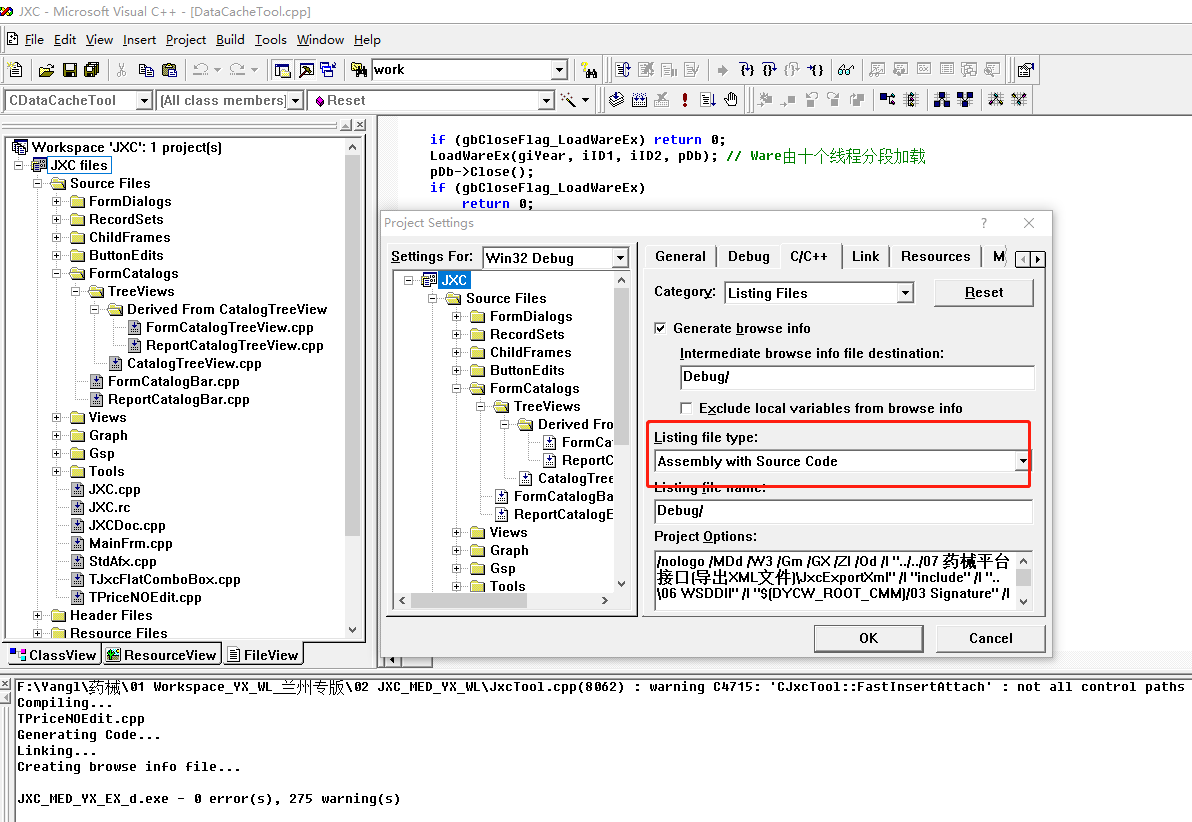This screenshot has height=822, width=1192.
Task: Click the Find in Files binoculars icon
Action: coord(358,70)
